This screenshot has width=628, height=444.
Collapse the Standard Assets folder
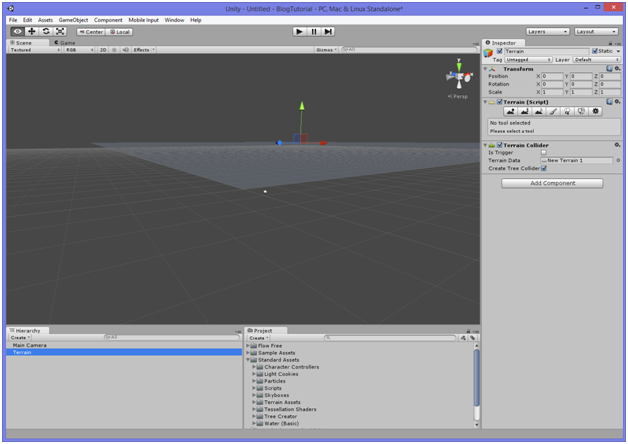click(248, 360)
